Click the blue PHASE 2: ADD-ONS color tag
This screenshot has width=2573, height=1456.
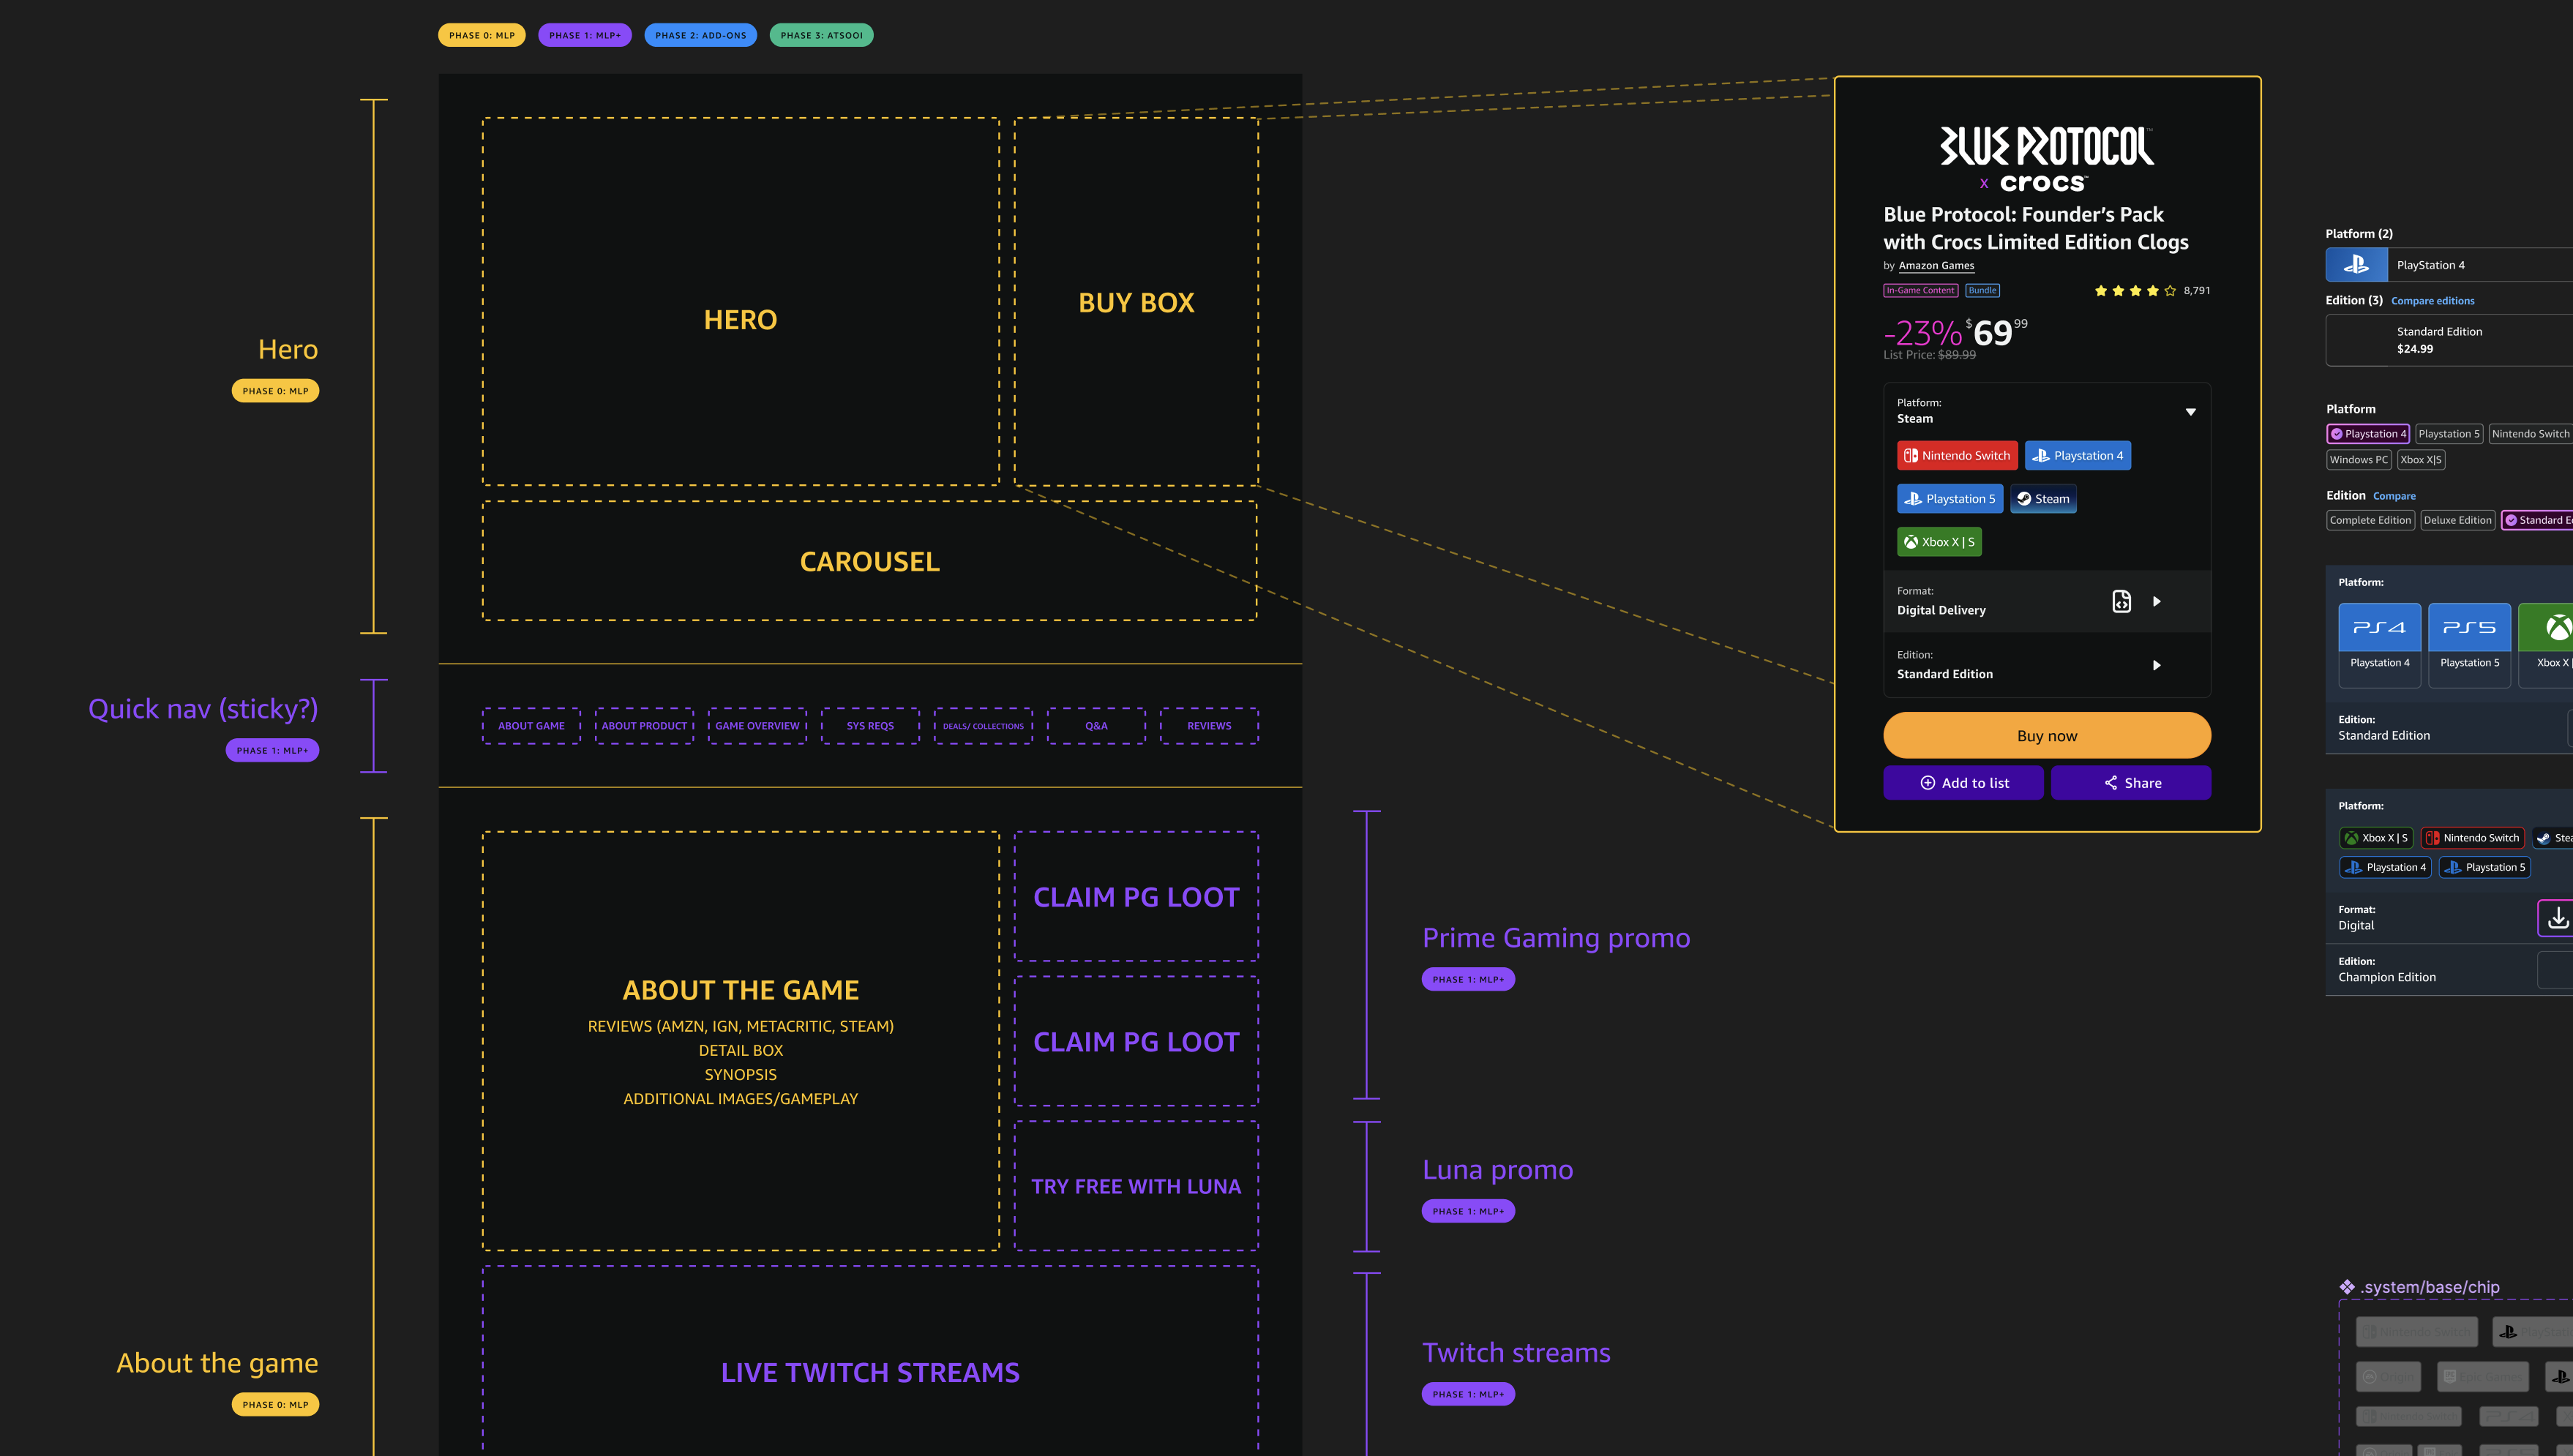click(x=700, y=35)
